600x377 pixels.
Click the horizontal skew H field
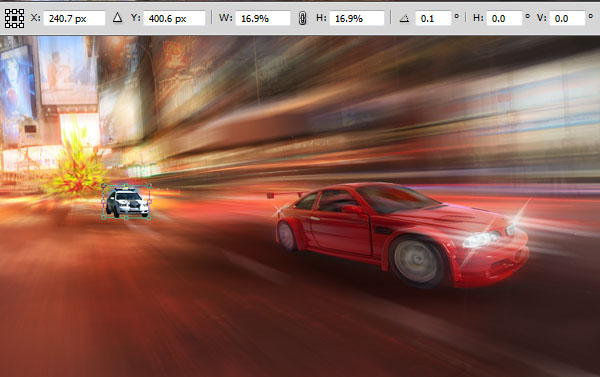[504, 18]
